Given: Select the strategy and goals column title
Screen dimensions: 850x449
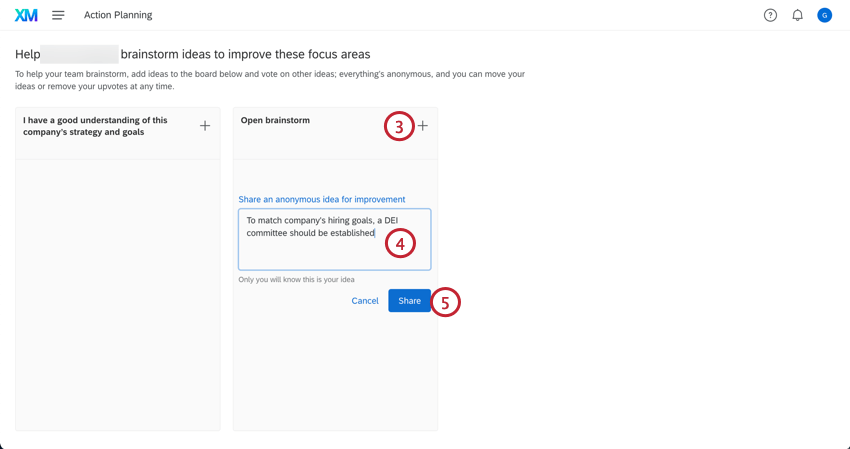Looking at the screenshot, I should pyautogui.click(x=96, y=126).
